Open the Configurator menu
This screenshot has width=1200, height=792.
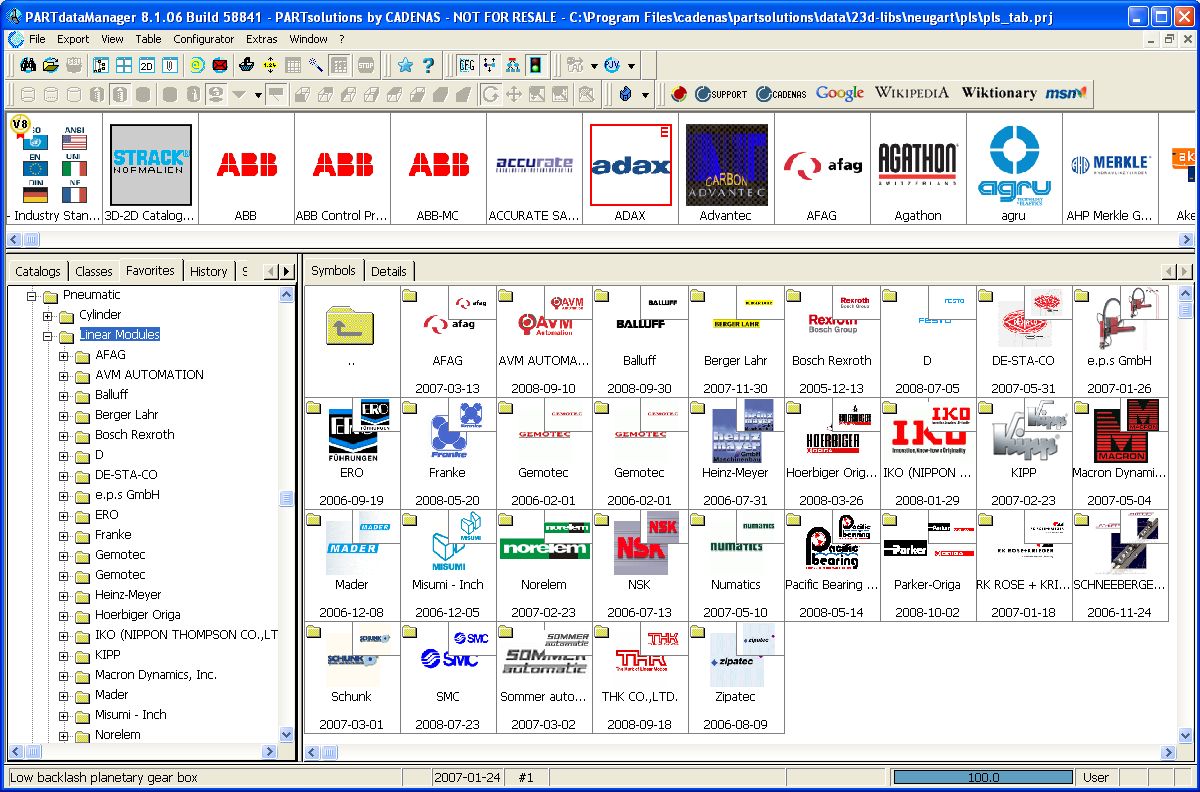(204, 38)
